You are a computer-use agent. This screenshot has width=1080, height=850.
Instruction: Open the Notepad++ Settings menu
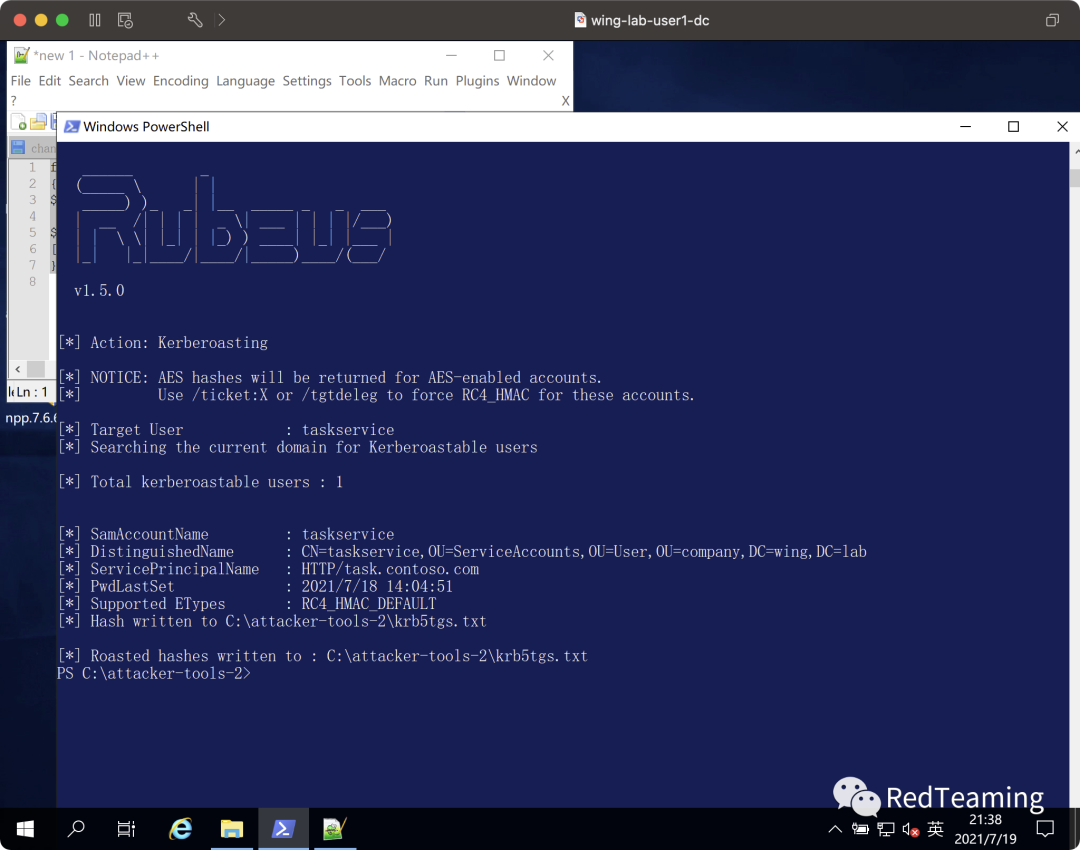click(307, 81)
